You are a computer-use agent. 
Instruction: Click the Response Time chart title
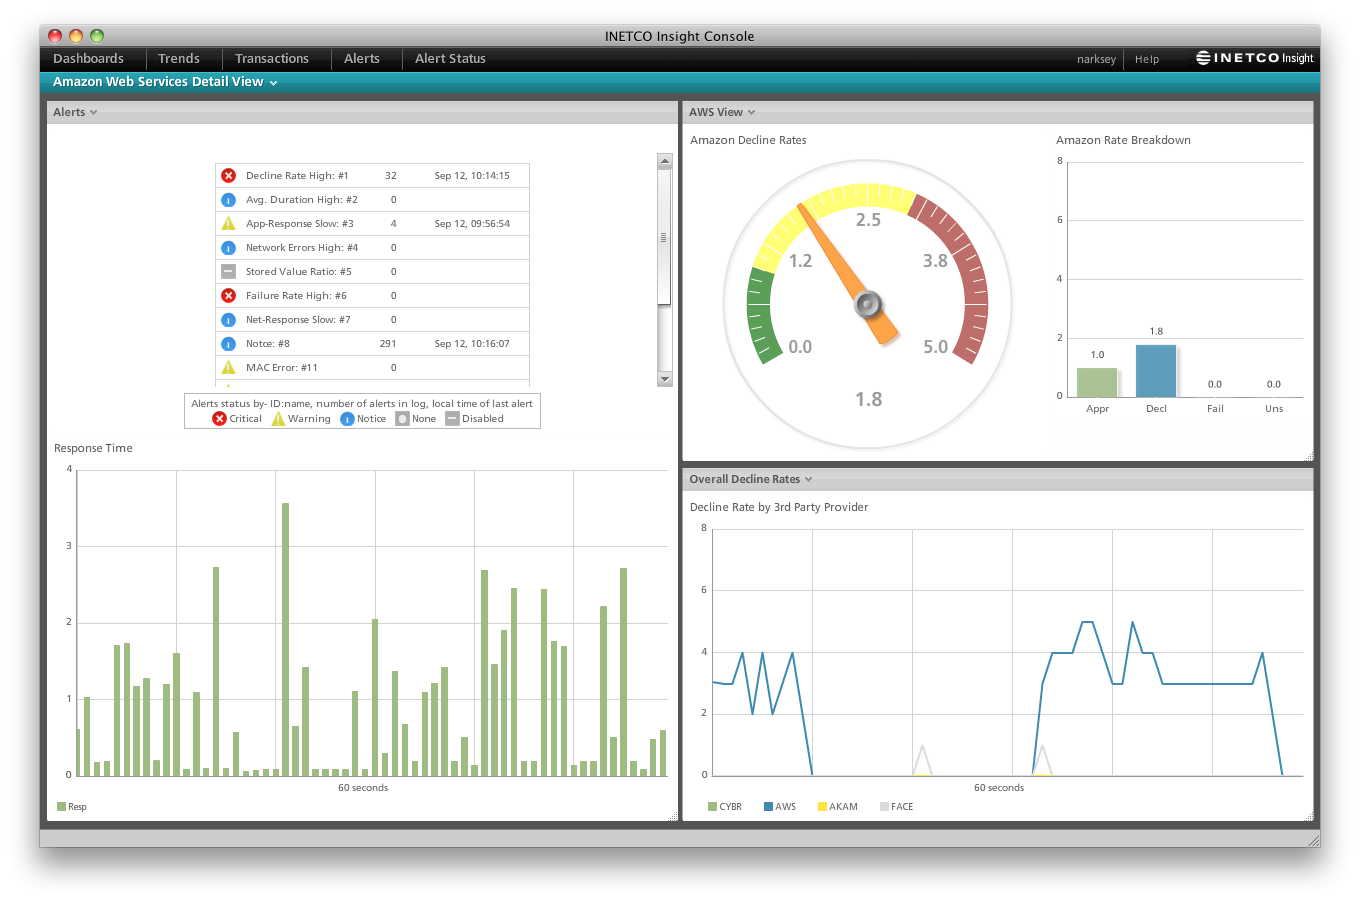click(x=93, y=448)
